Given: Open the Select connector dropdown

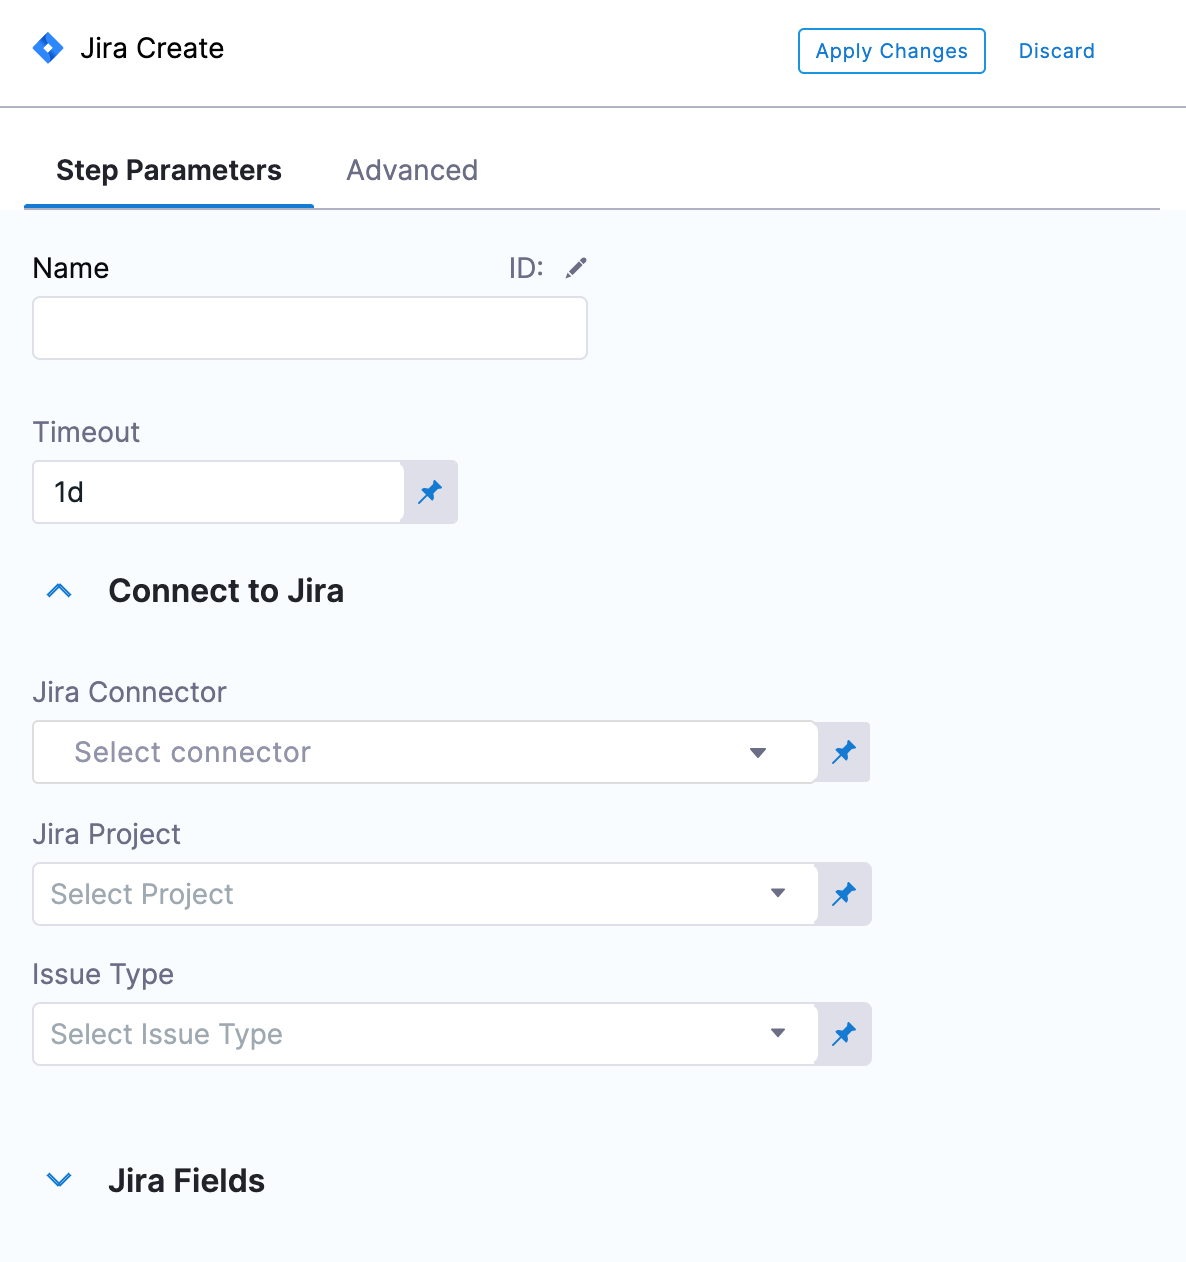Looking at the screenshot, I should (425, 752).
